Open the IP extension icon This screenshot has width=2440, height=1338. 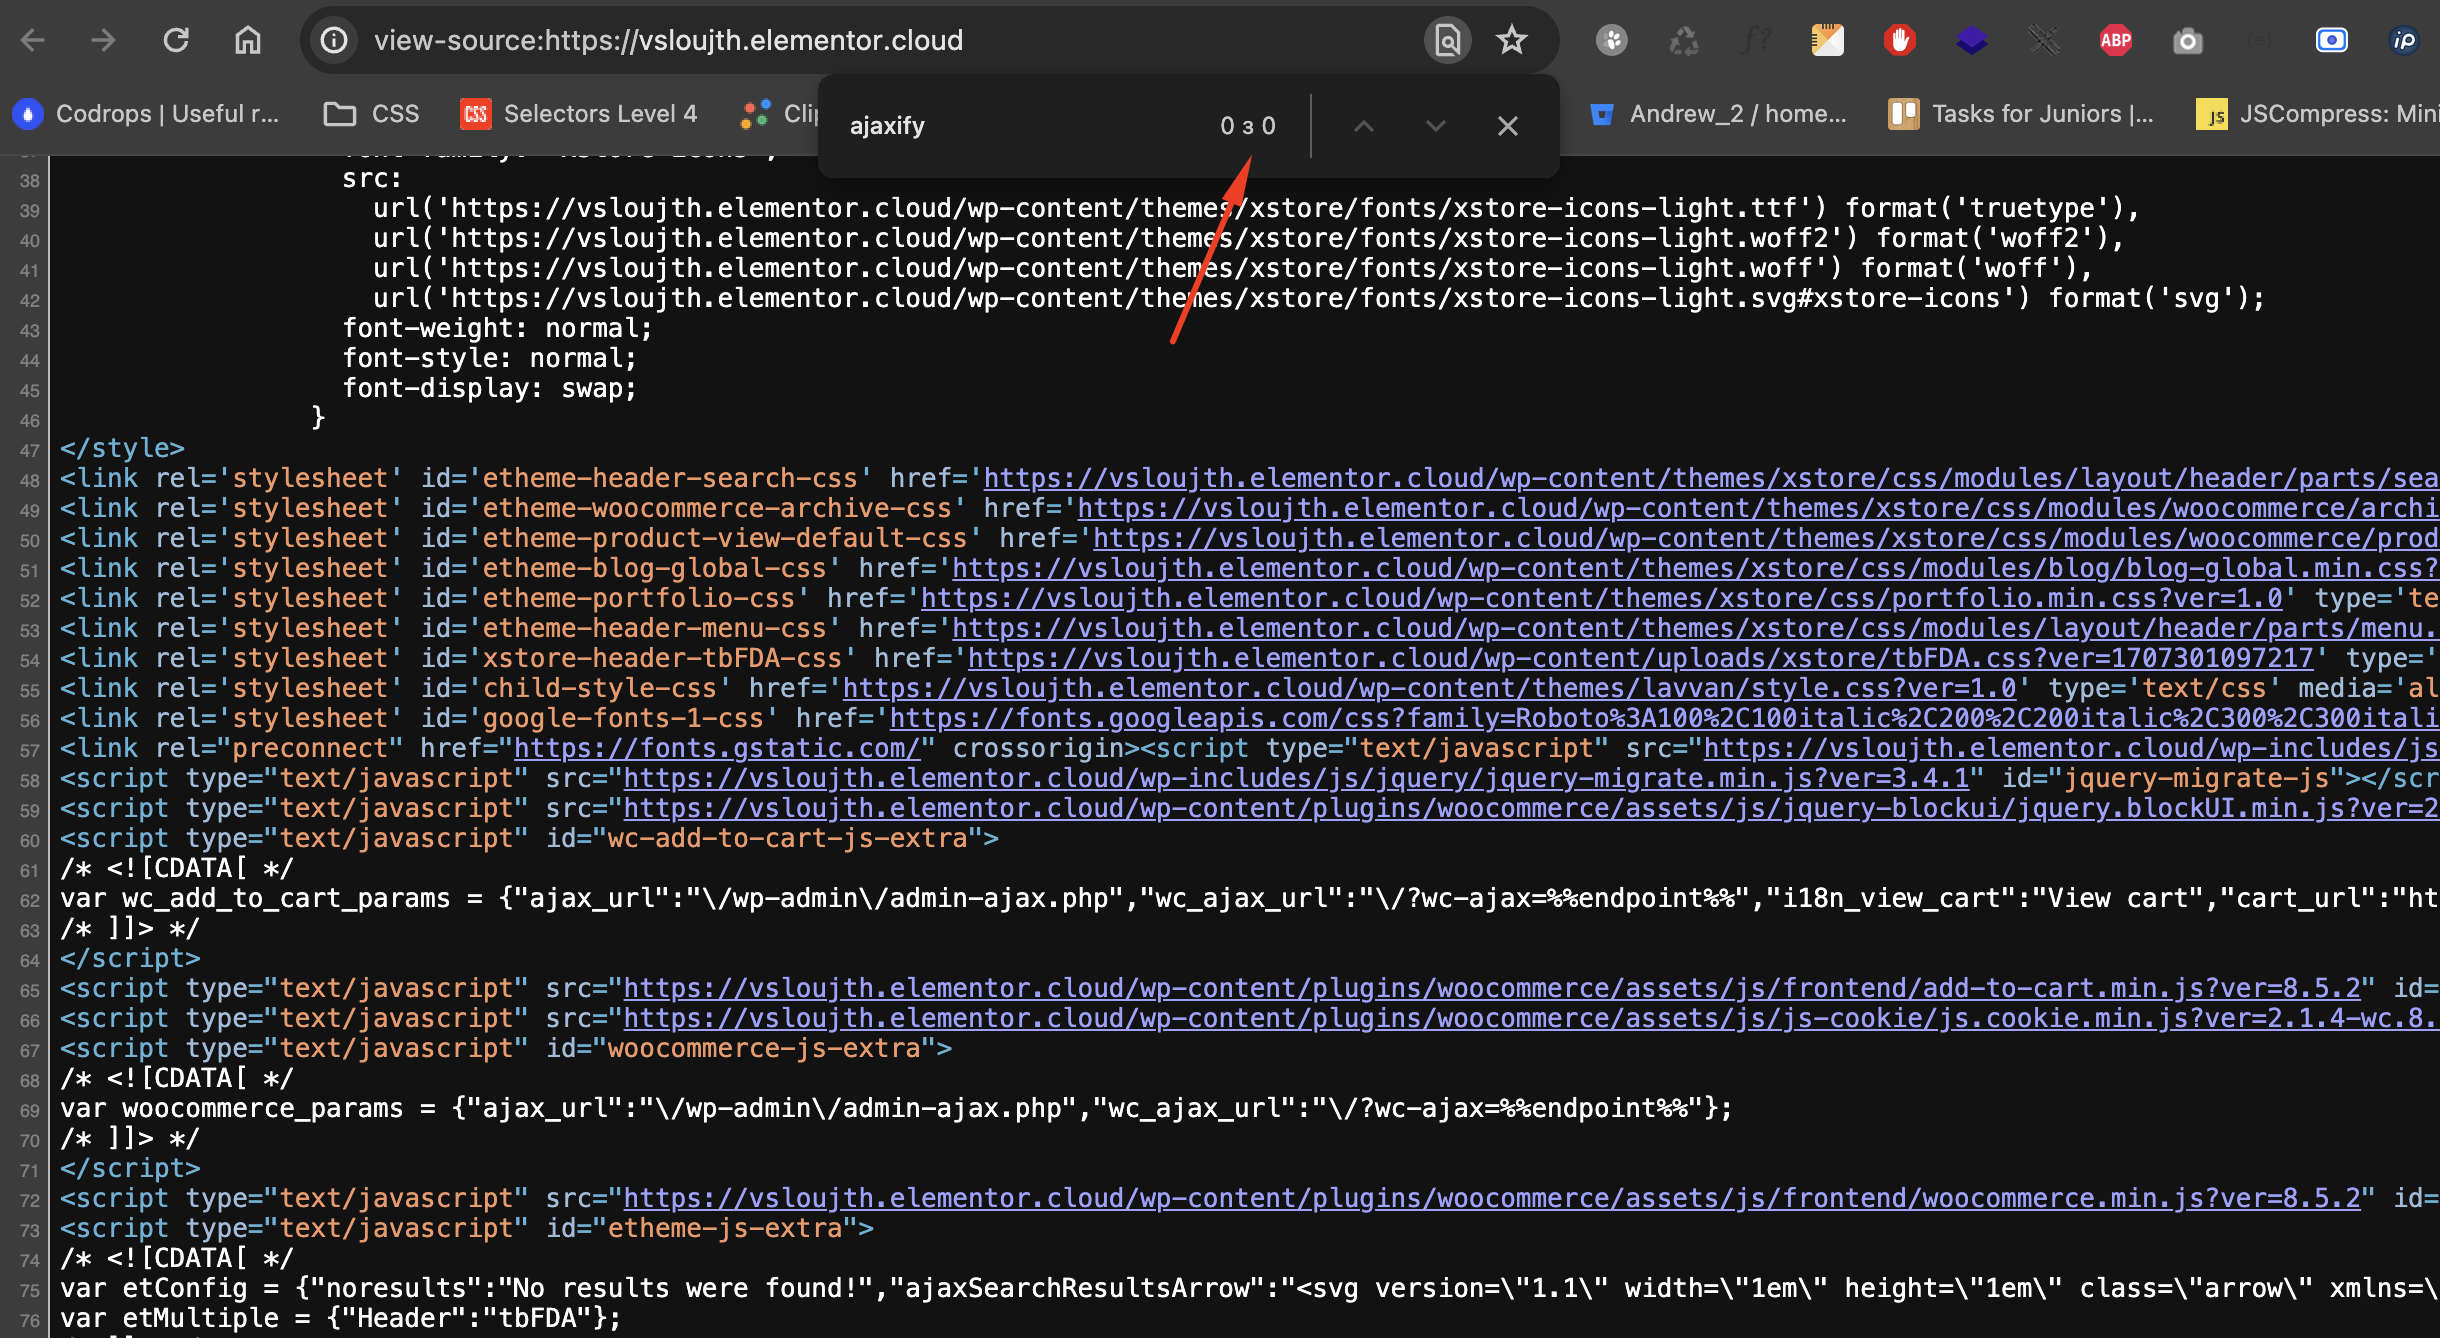click(x=2403, y=40)
